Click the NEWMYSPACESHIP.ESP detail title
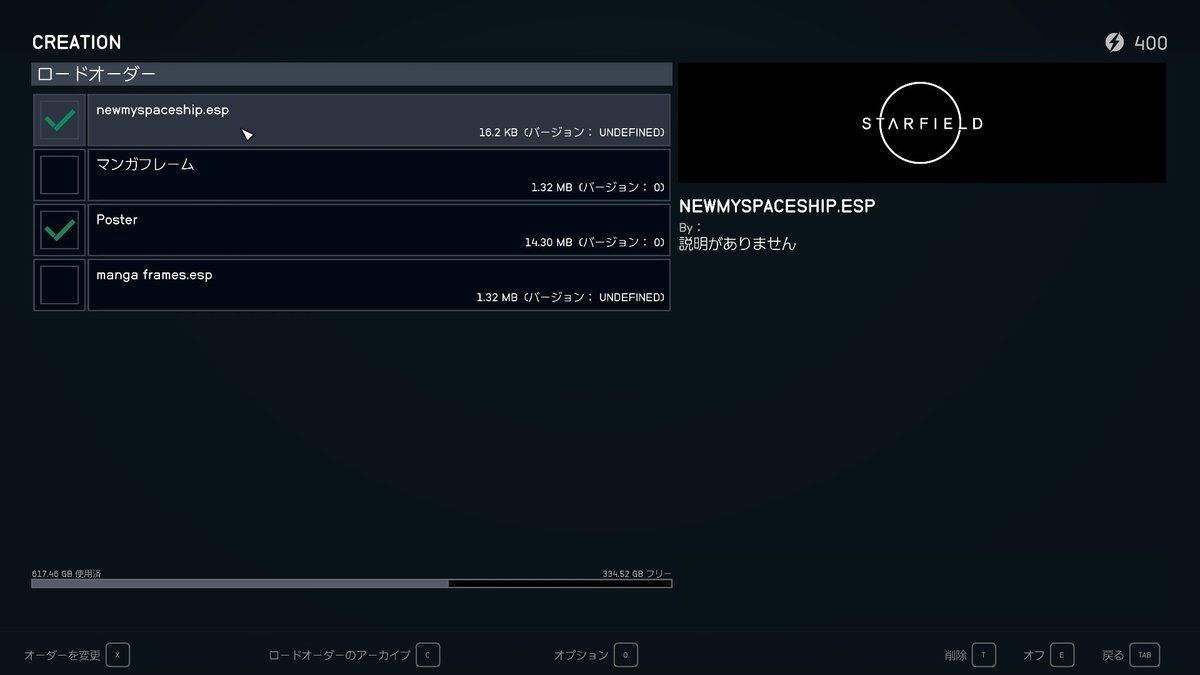The image size is (1200, 675). [x=777, y=206]
